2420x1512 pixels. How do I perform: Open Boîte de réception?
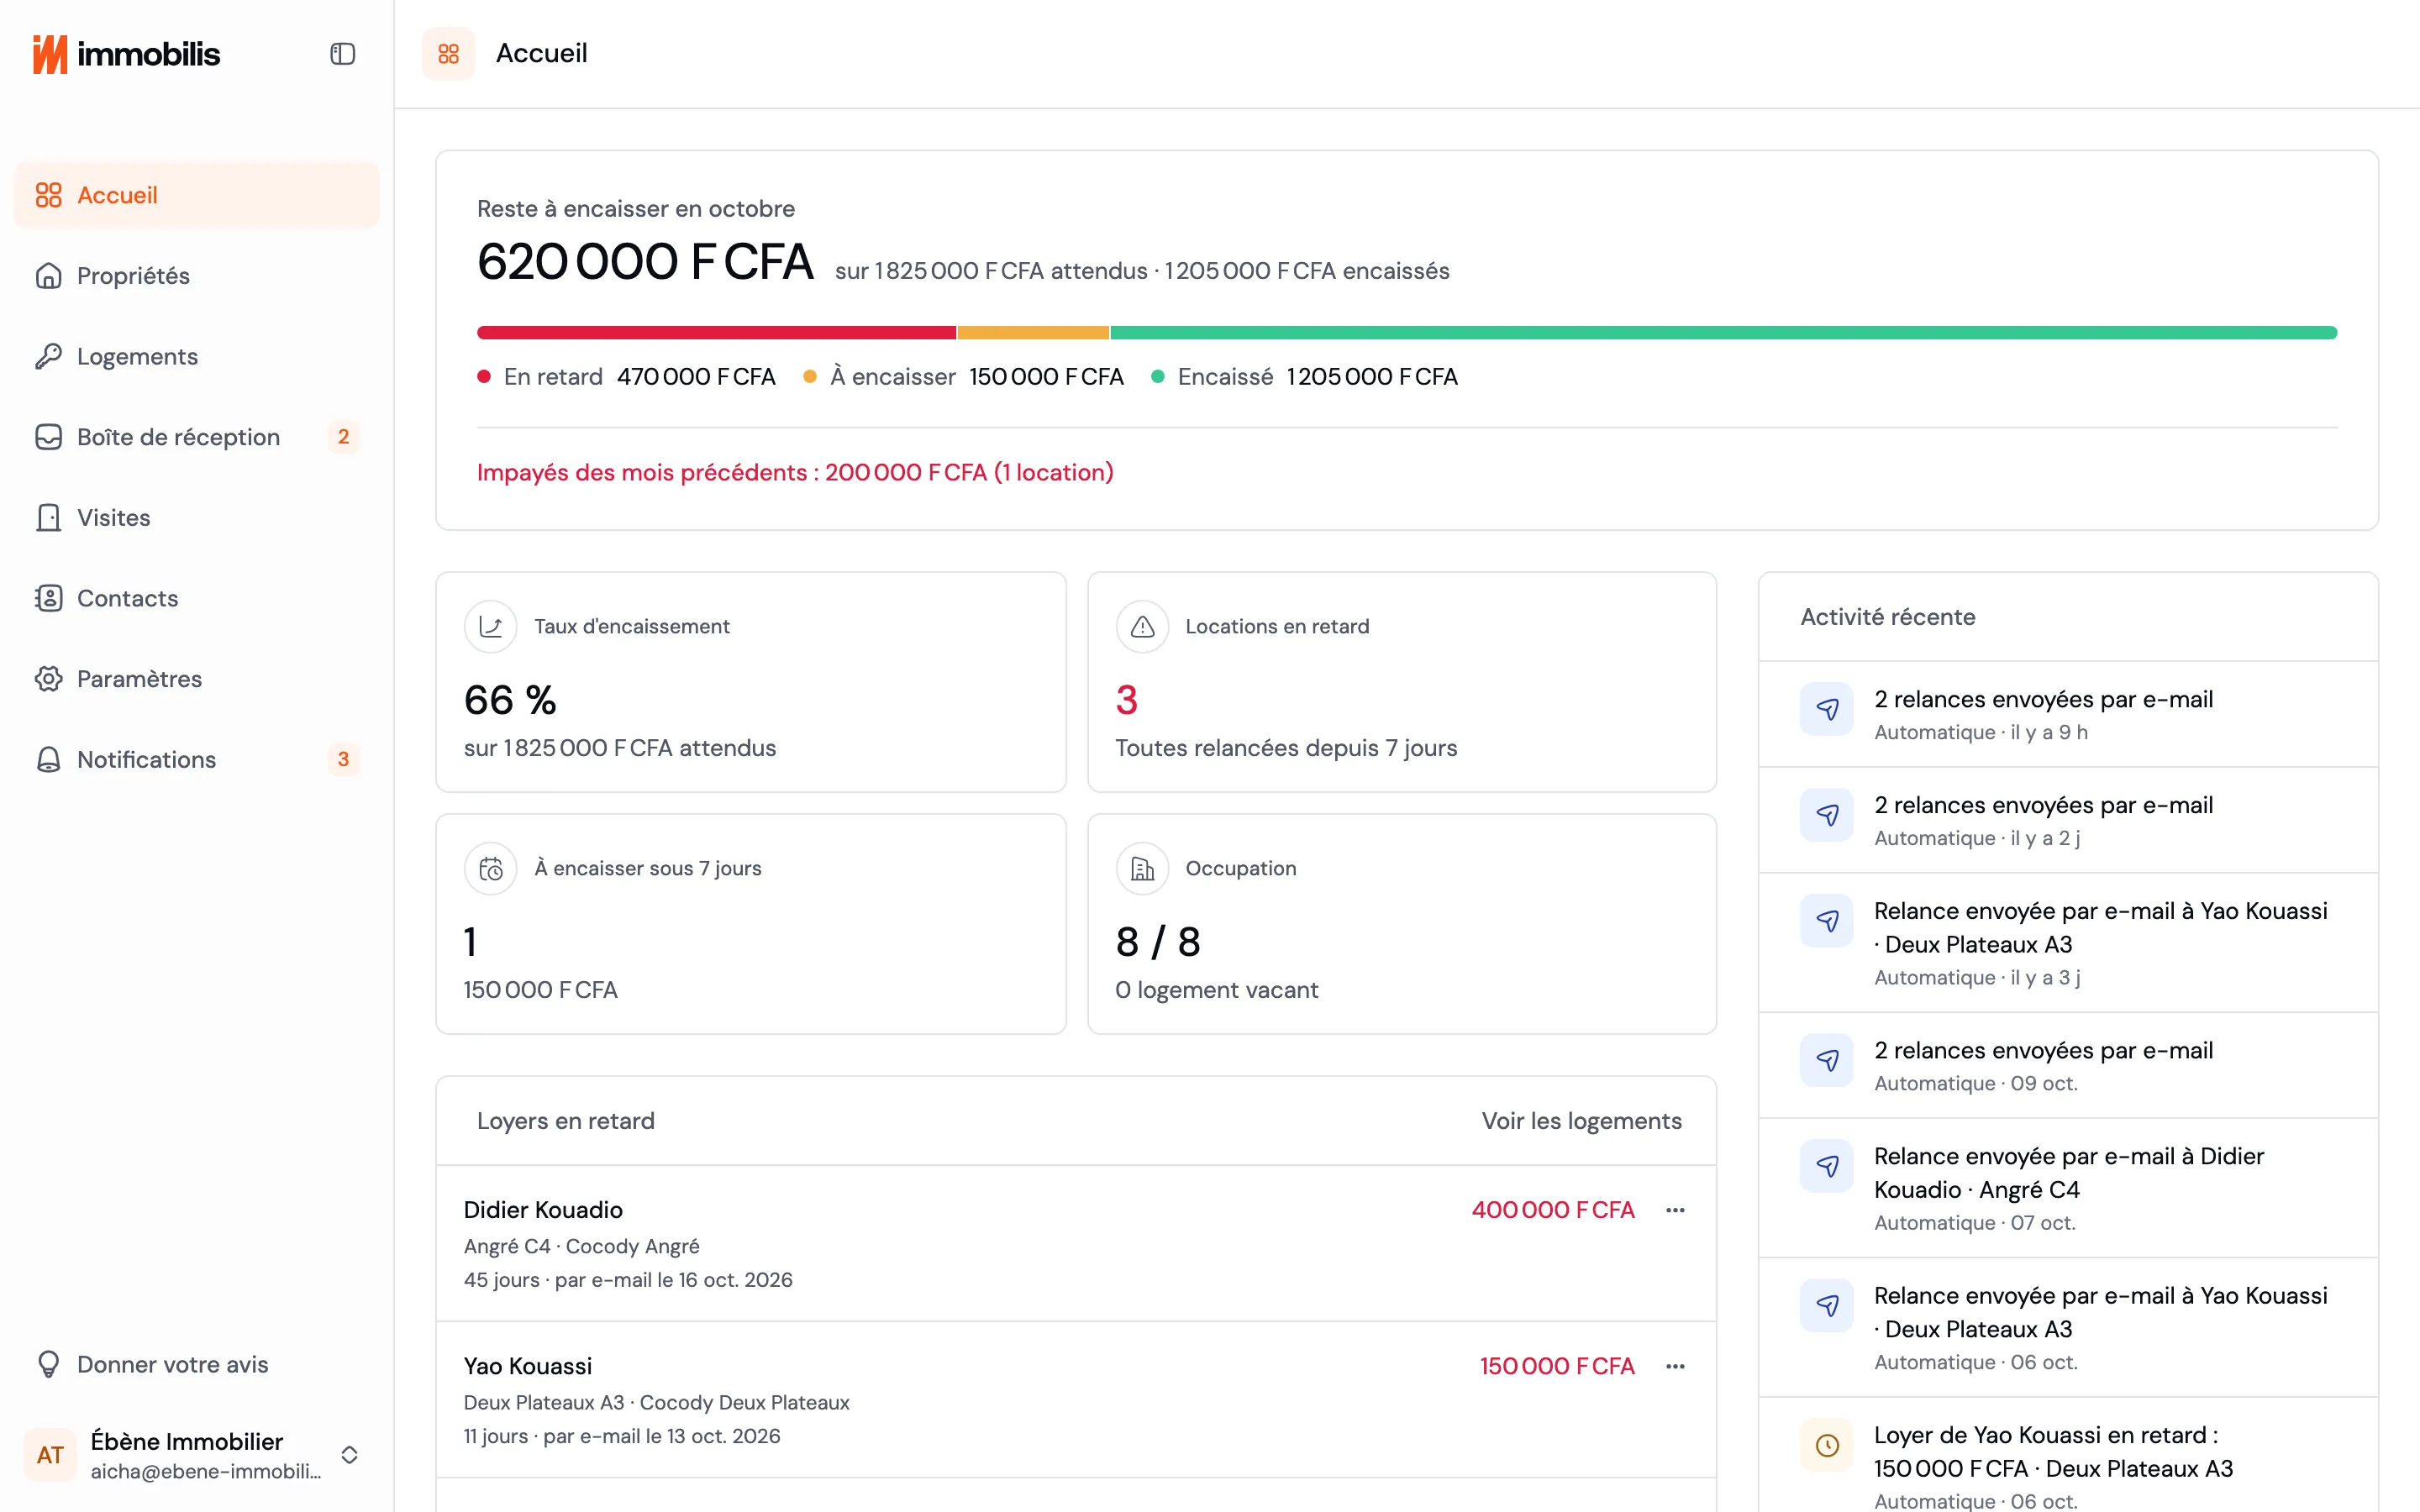[x=196, y=437]
